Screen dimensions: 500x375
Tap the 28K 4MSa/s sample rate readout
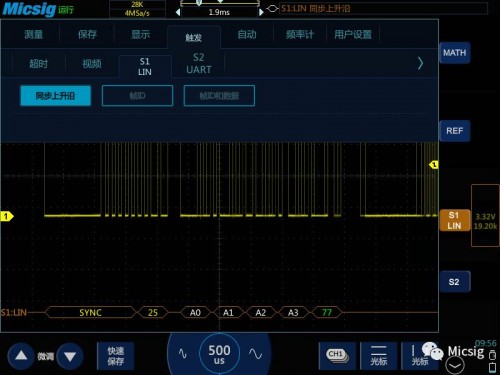(137, 9)
